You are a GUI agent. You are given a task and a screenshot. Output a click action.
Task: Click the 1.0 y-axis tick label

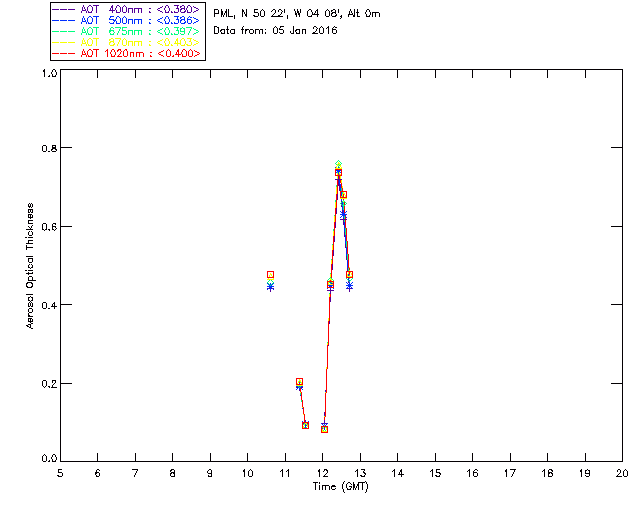click(49, 73)
